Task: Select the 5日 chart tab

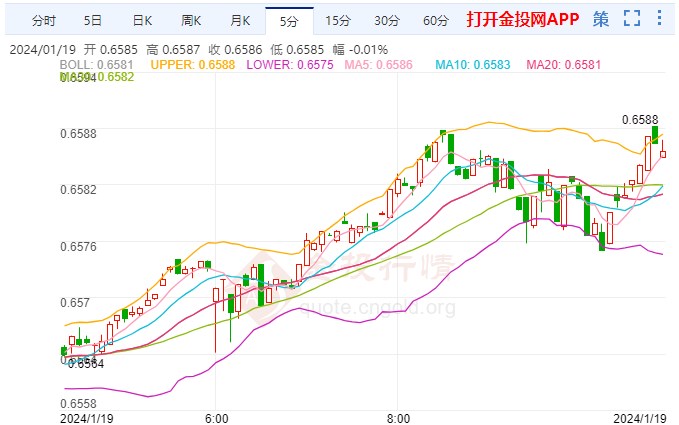Action: coord(93,20)
